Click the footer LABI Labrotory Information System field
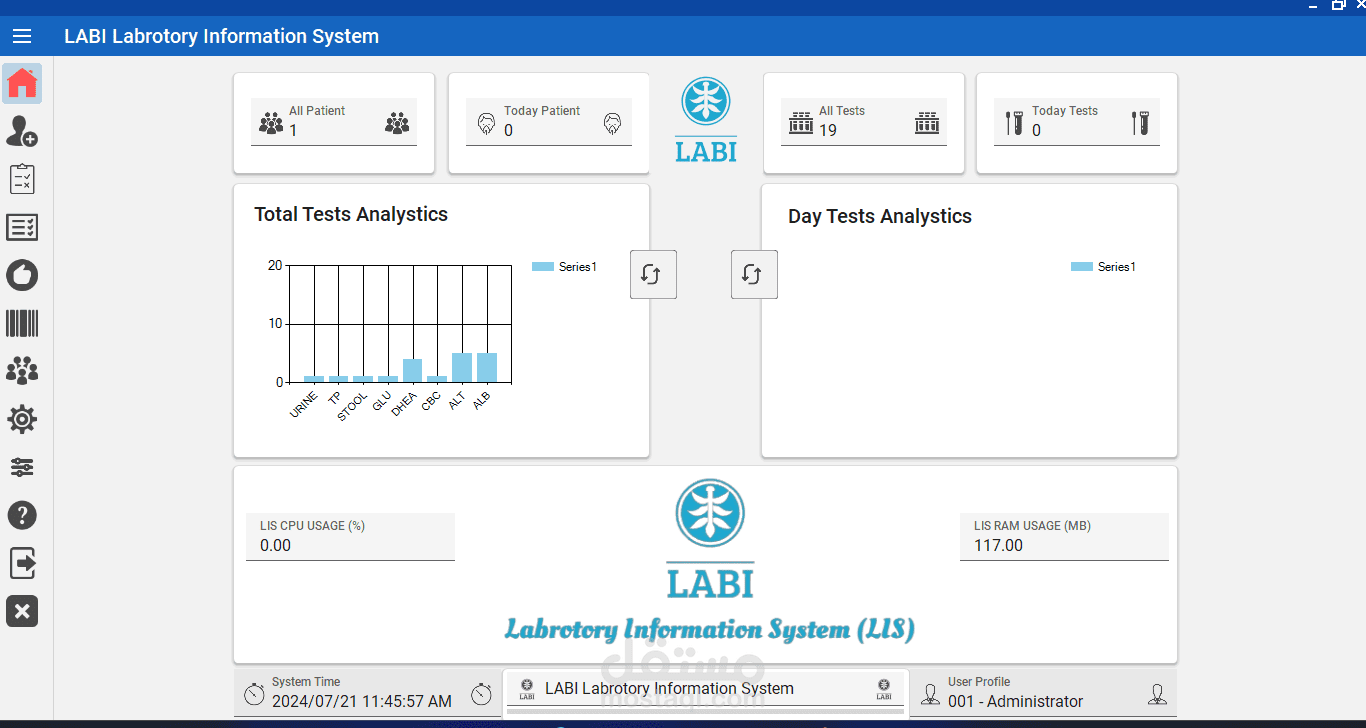Viewport: 1366px width, 728px height. click(705, 690)
